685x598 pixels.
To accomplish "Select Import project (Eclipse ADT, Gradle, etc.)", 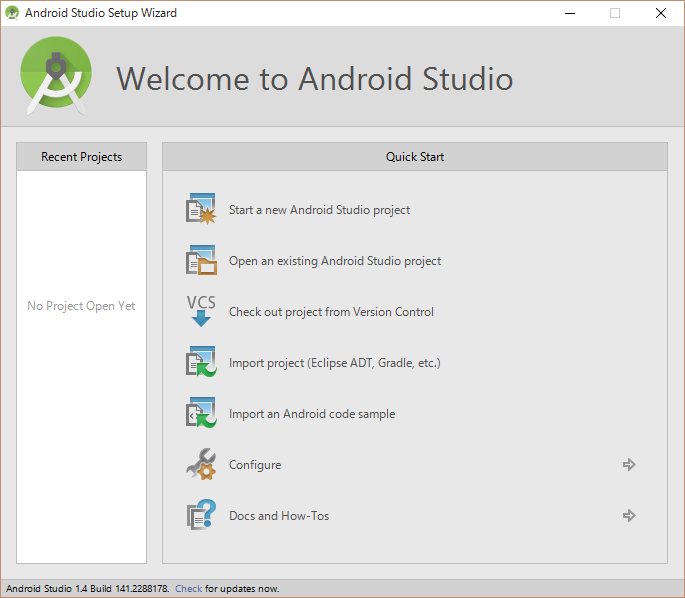I will (335, 363).
